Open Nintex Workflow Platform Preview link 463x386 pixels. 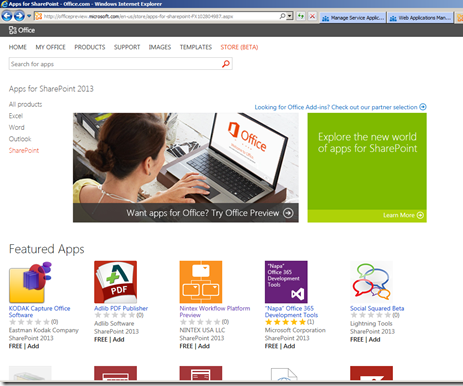point(215,312)
